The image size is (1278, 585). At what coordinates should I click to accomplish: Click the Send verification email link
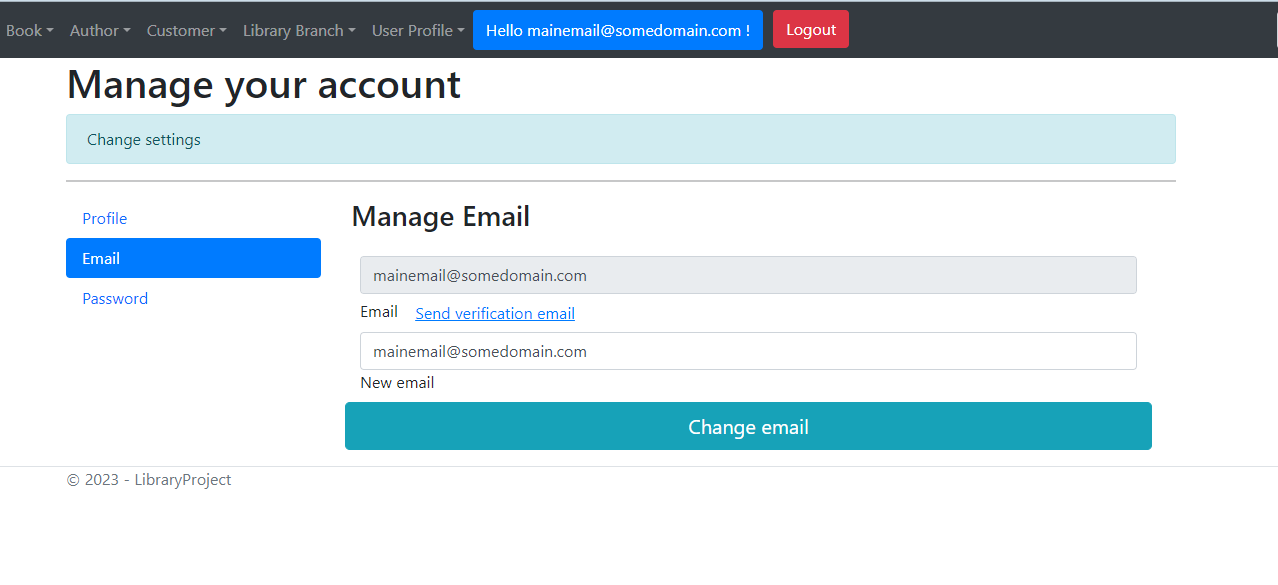coord(494,313)
